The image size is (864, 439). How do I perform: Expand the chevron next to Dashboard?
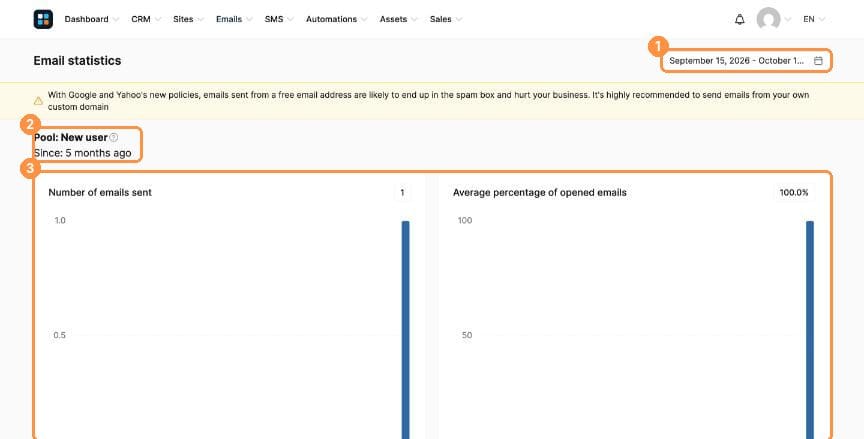click(115, 20)
